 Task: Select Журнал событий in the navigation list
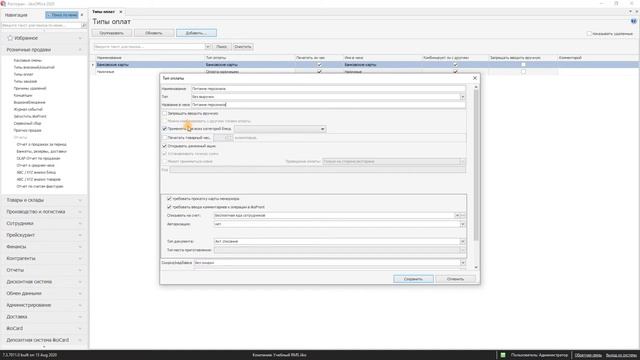[28, 109]
